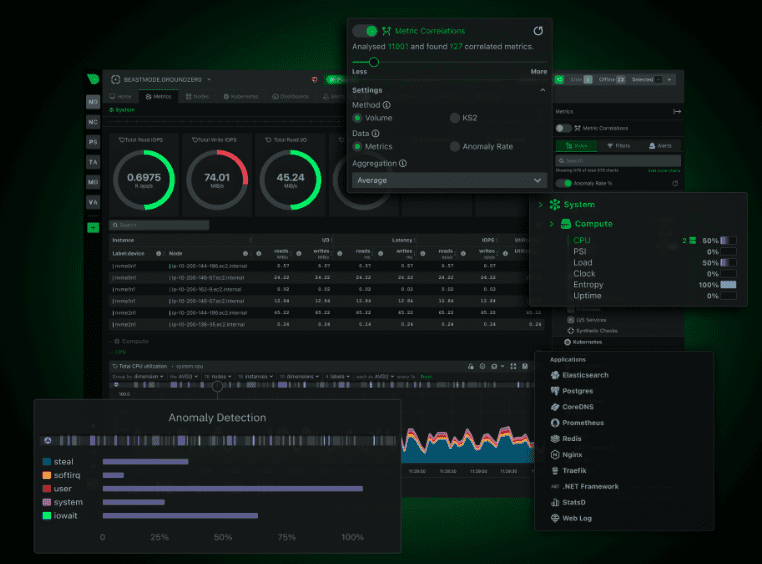Viewport: 762px width, 564px height.
Task: Click the user anomaly bar
Action: (x=232, y=489)
